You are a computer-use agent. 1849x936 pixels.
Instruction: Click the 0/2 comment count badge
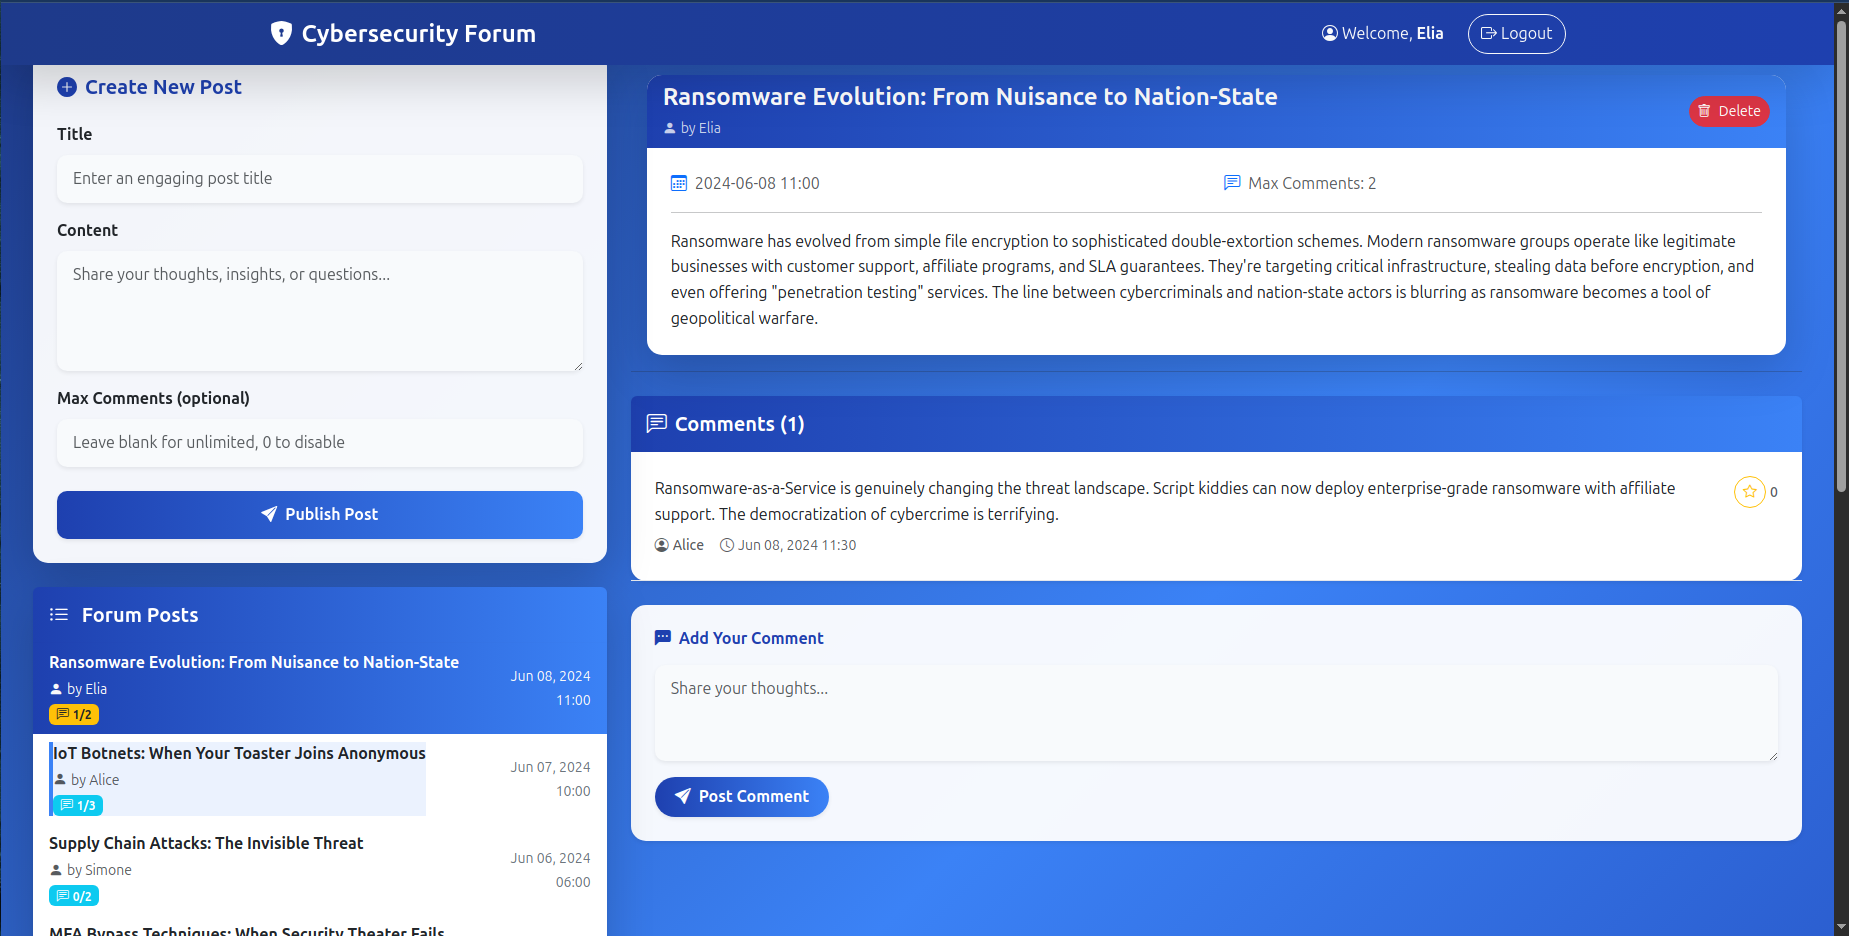tap(74, 896)
